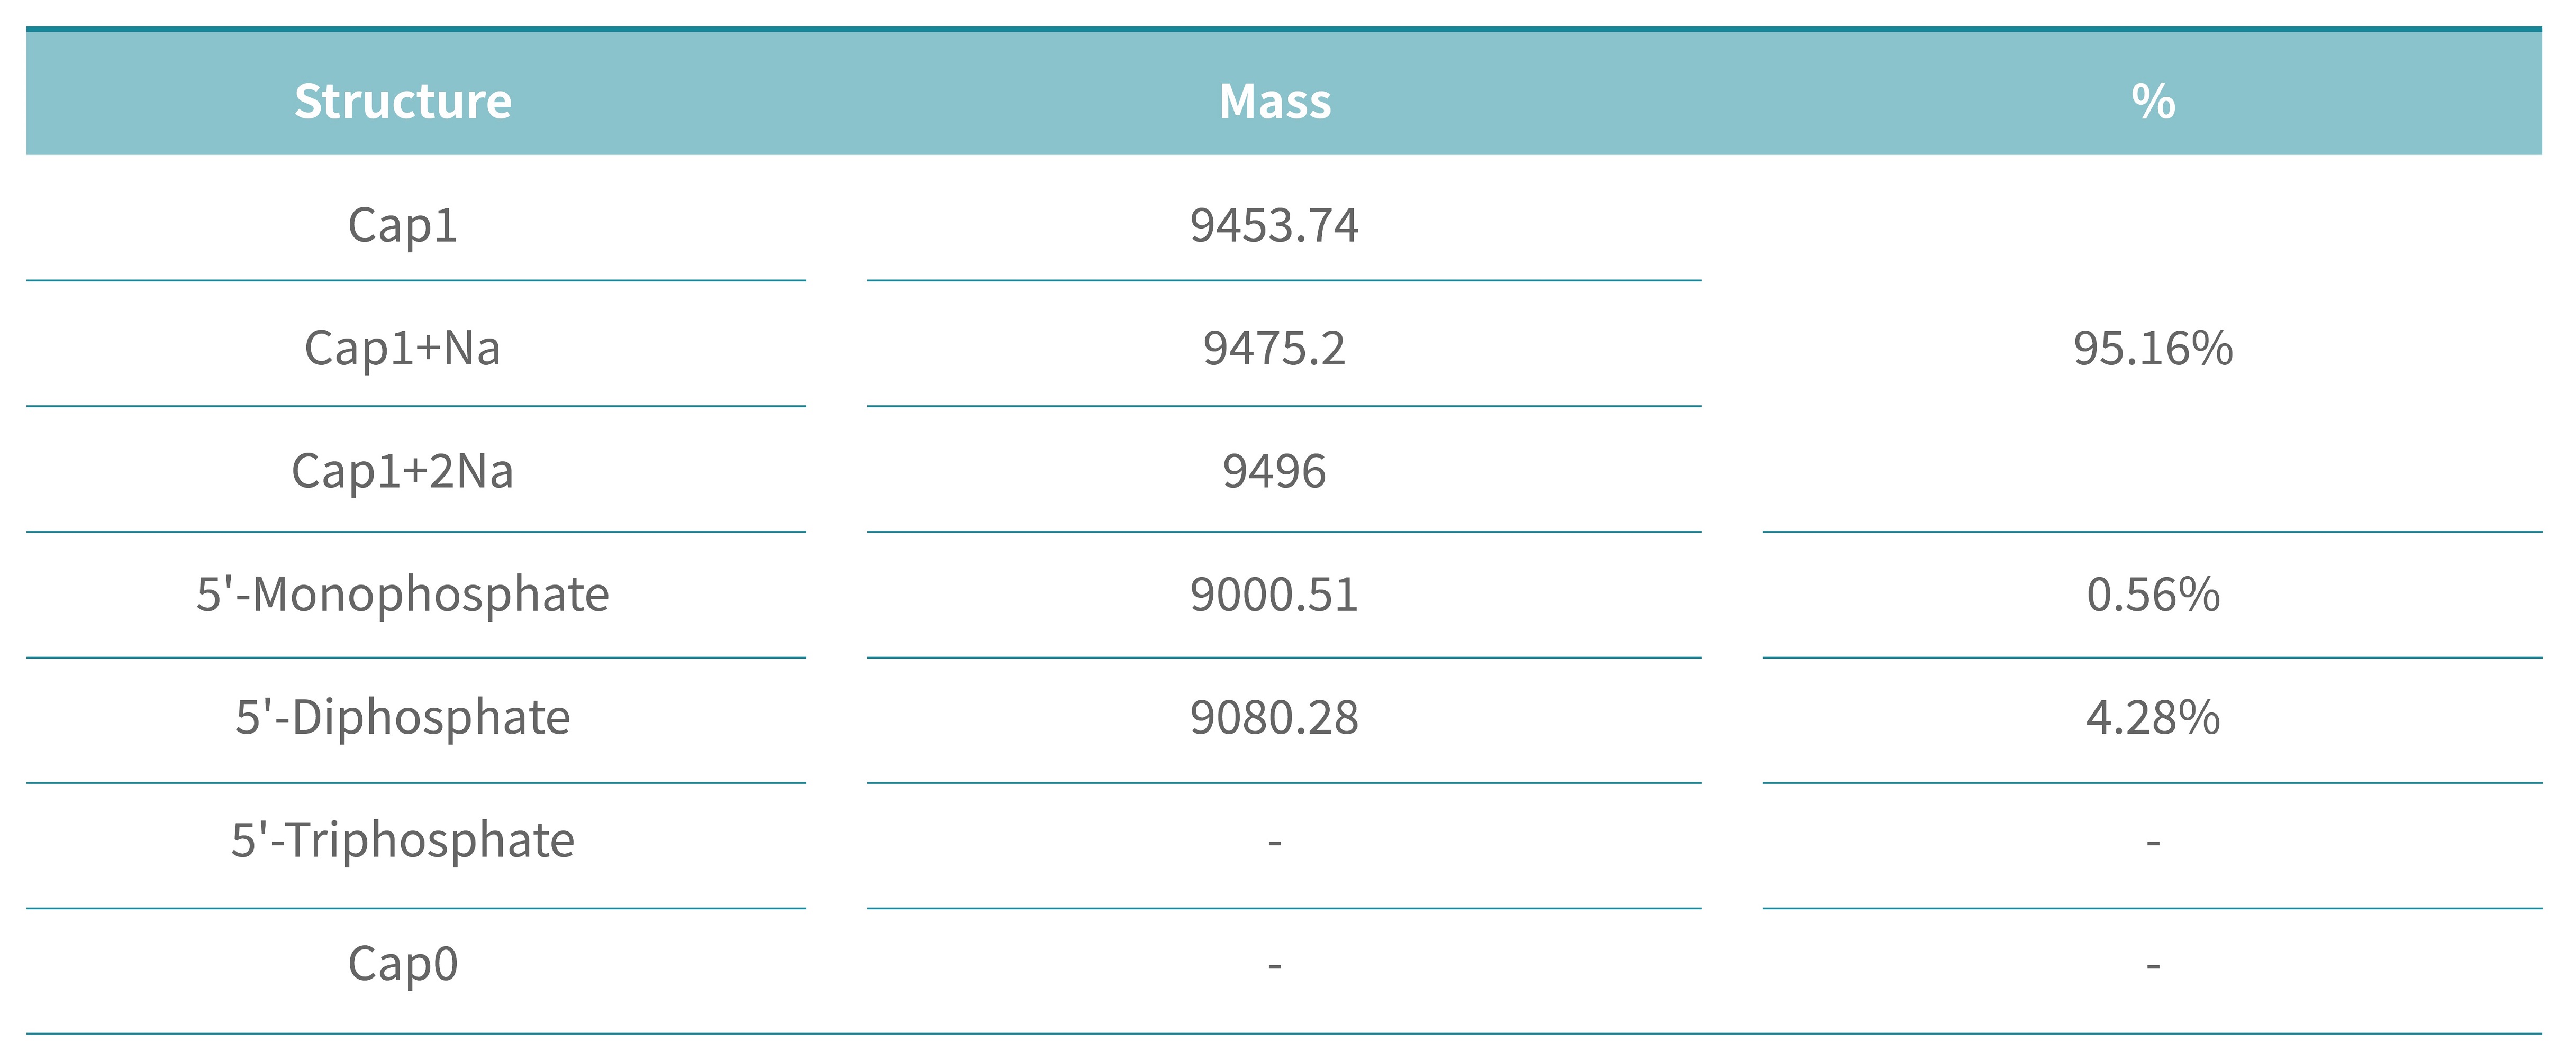The height and width of the screenshot is (1060, 2576).
Task: Click the 4.28% percentage cell
Action: [2153, 717]
